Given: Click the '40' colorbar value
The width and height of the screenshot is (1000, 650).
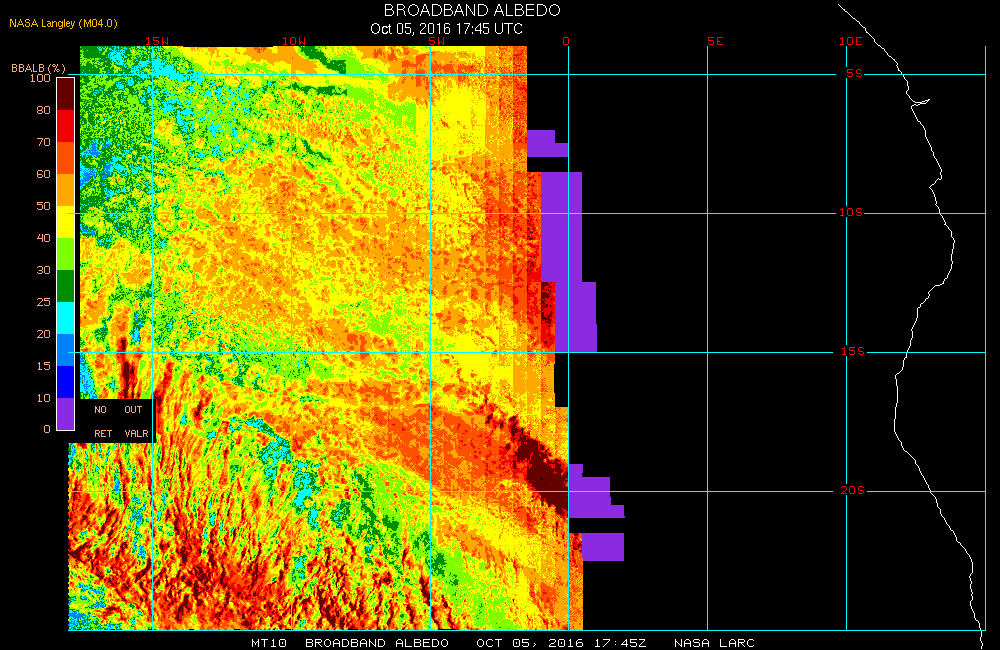Looking at the screenshot, I should [43, 237].
